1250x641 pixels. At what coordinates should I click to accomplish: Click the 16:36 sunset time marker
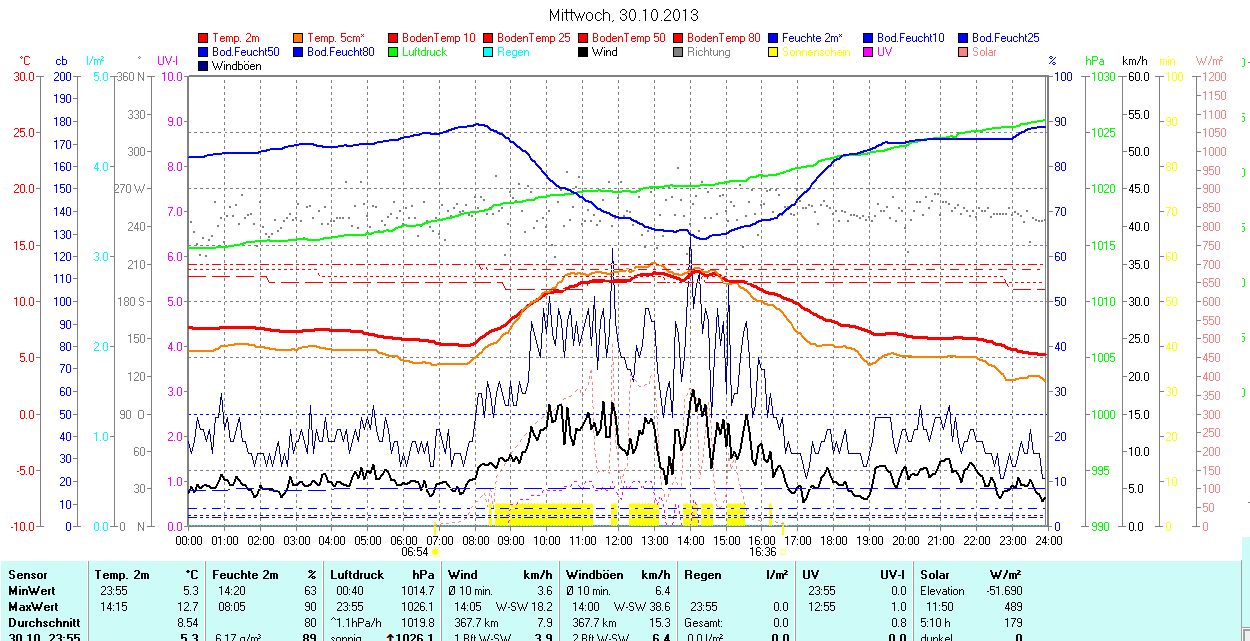[762, 551]
